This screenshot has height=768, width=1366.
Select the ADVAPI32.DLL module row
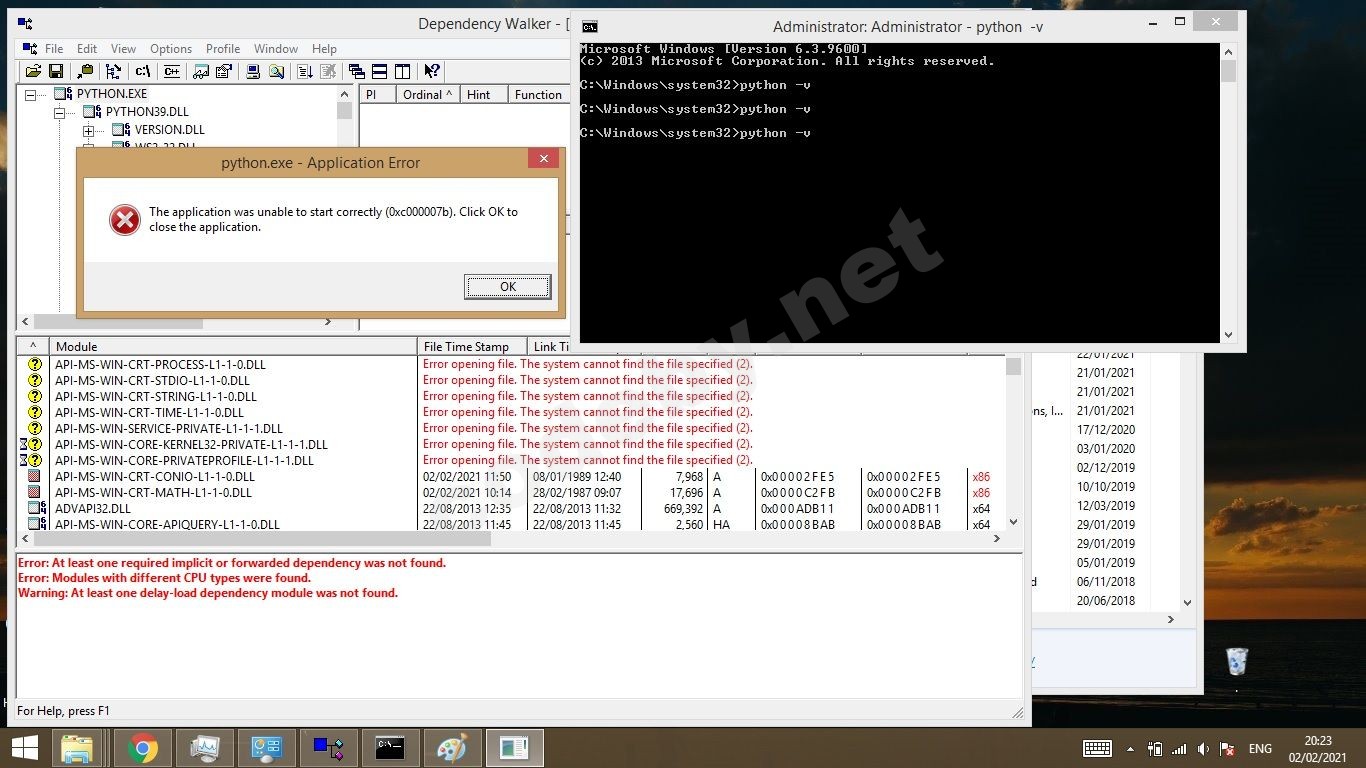point(93,508)
